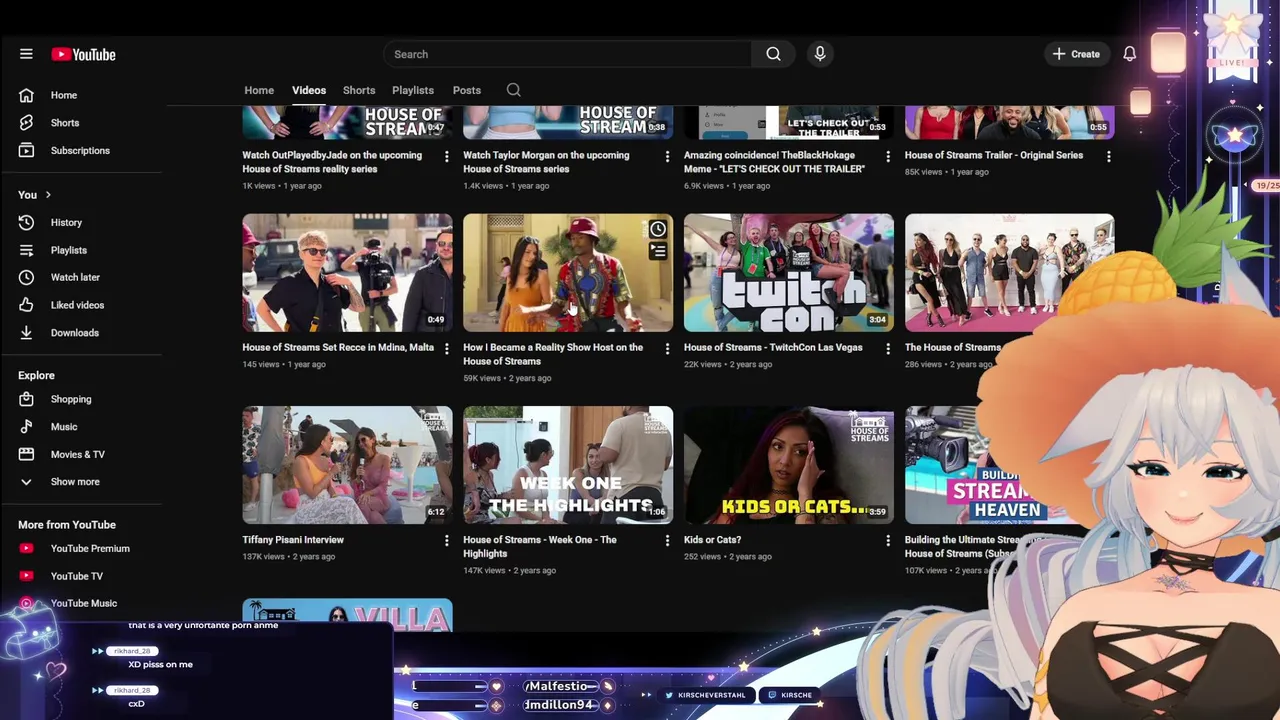
Task: Open House of Streams Trailer title link
Action: click(994, 155)
